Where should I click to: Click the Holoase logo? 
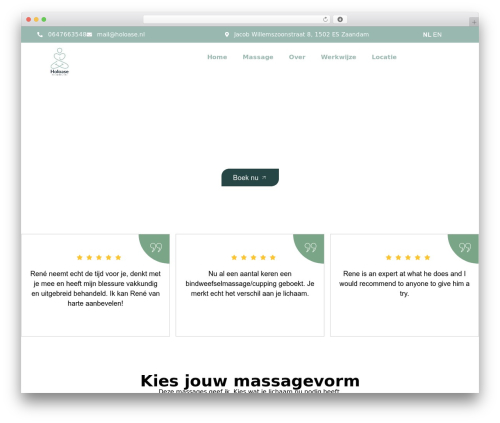[x=60, y=62]
